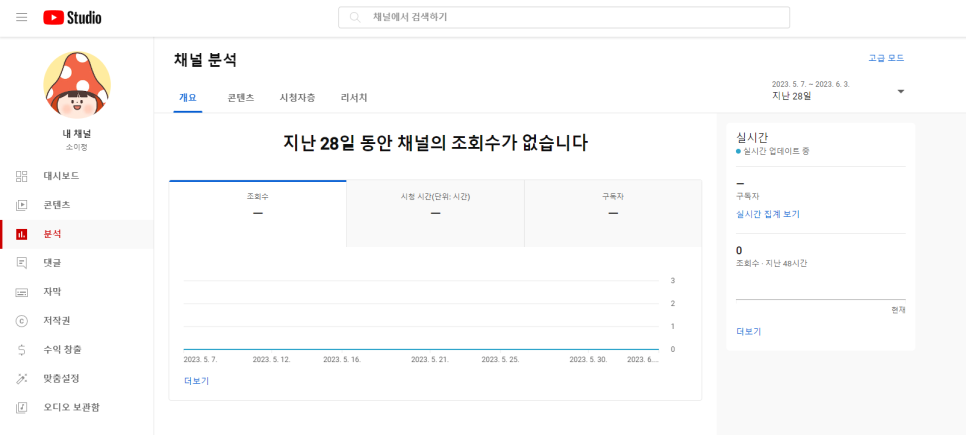
Task: Click the 실시간 집계 보기 link
Action: tap(767, 214)
